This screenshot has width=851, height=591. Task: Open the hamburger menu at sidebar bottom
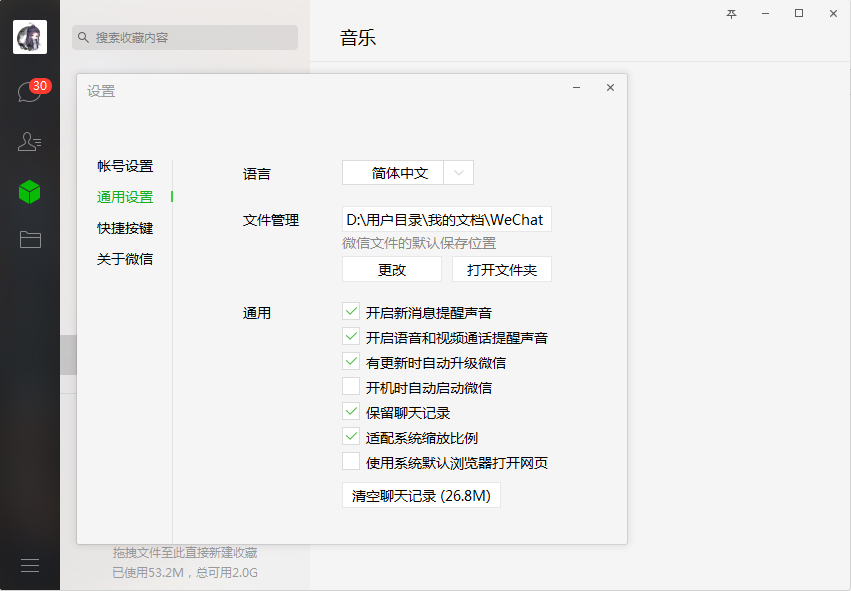(30, 565)
